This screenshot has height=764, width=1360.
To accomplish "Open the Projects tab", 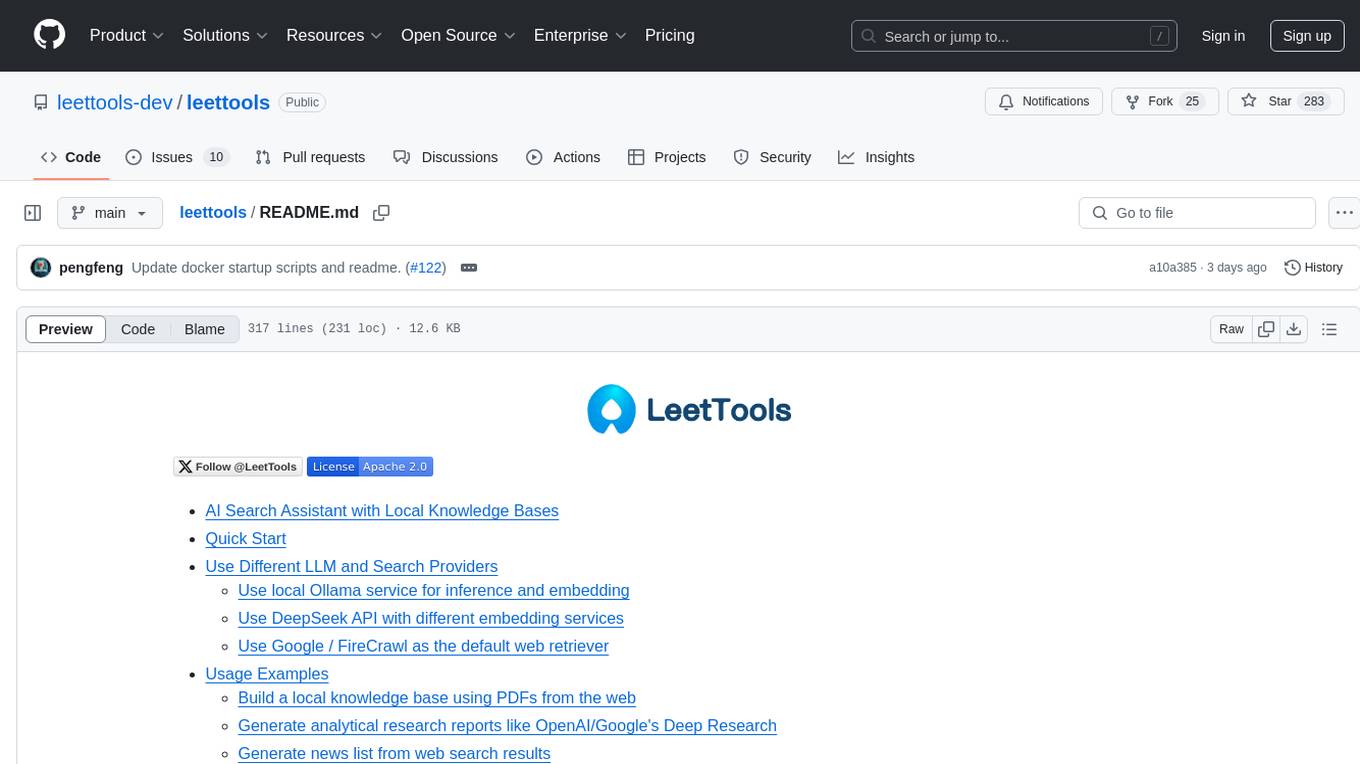I will [x=667, y=157].
